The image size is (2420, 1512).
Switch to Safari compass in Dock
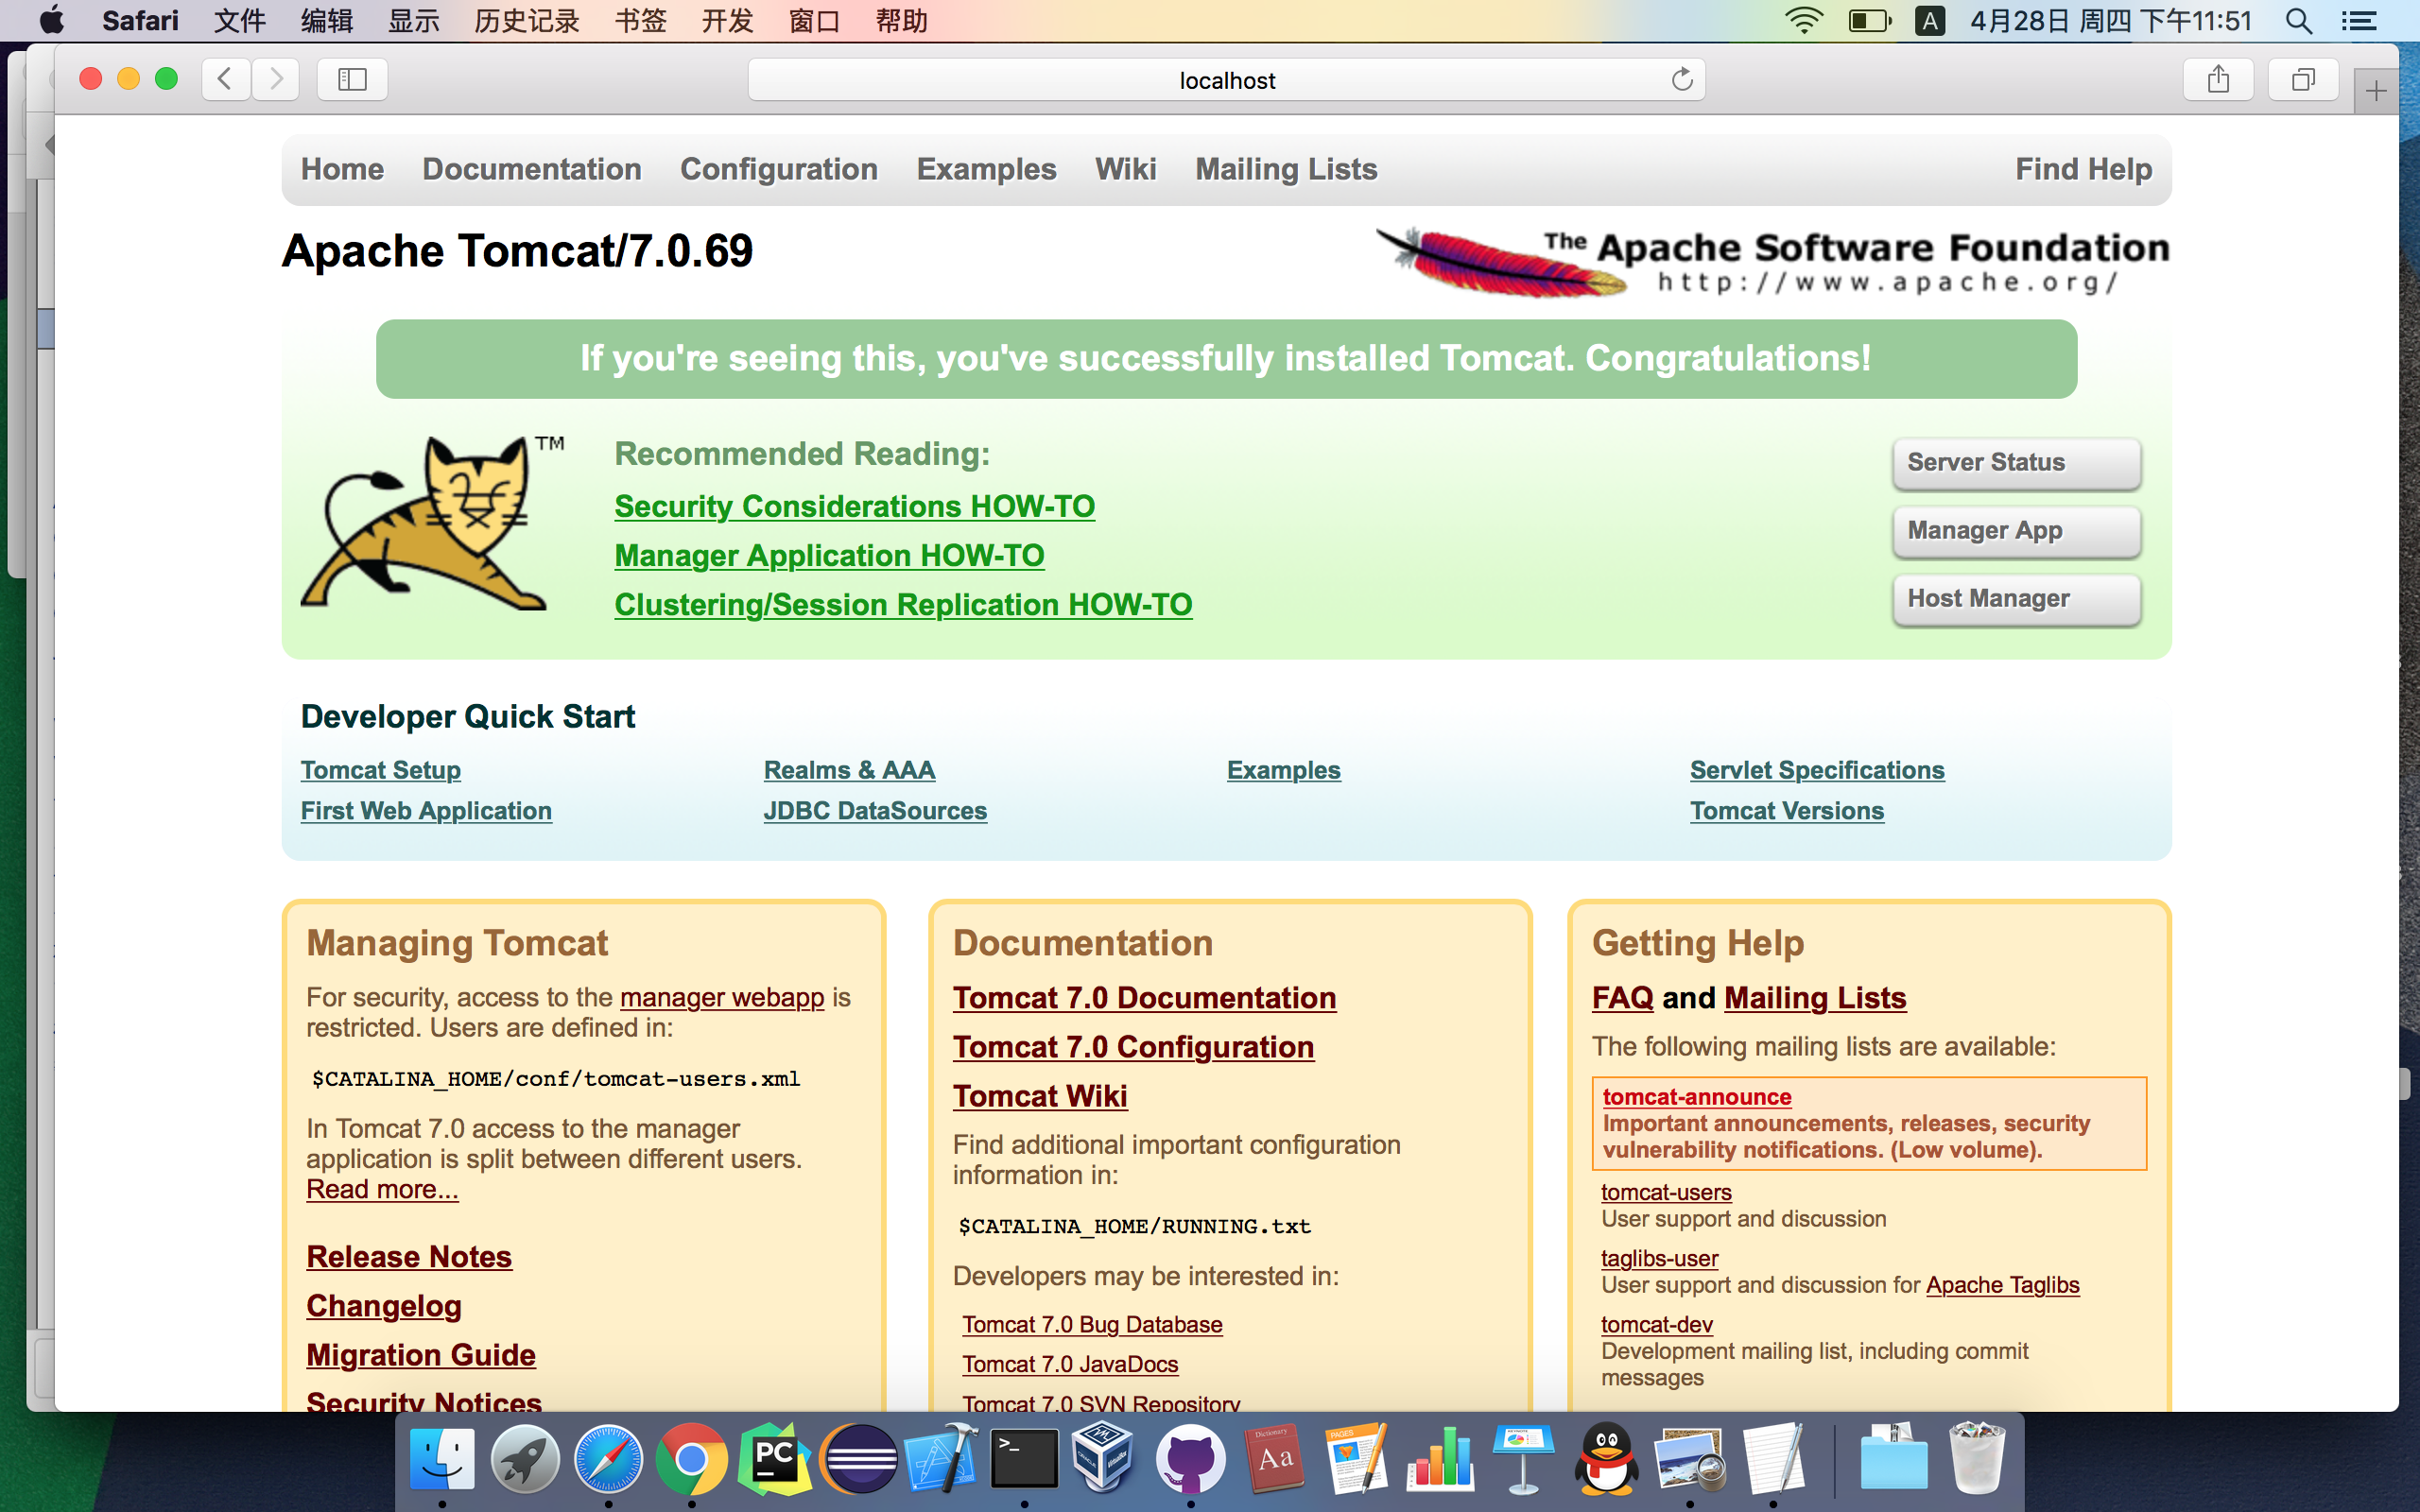(608, 1459)
